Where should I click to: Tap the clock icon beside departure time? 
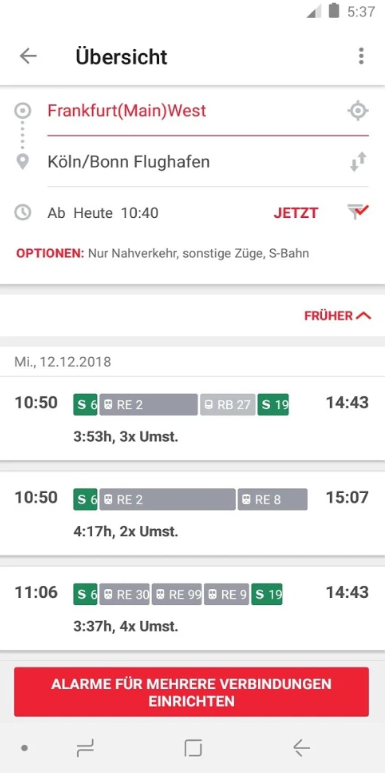tap(23, 212)
